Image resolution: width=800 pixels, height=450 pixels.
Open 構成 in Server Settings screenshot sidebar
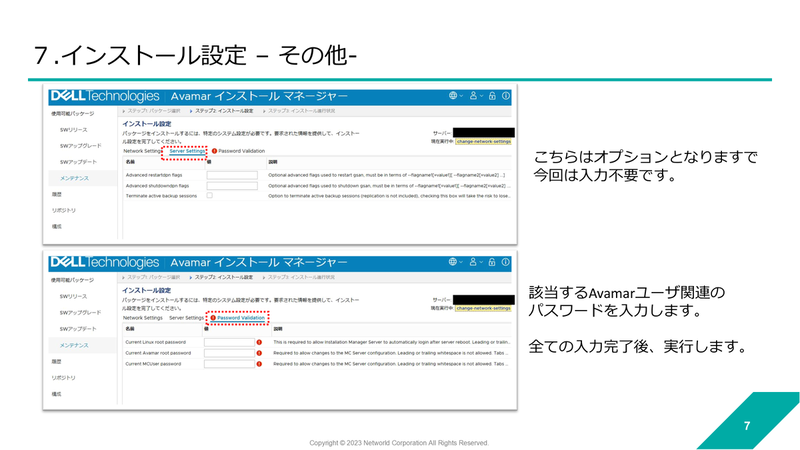[x=57, y=227]
